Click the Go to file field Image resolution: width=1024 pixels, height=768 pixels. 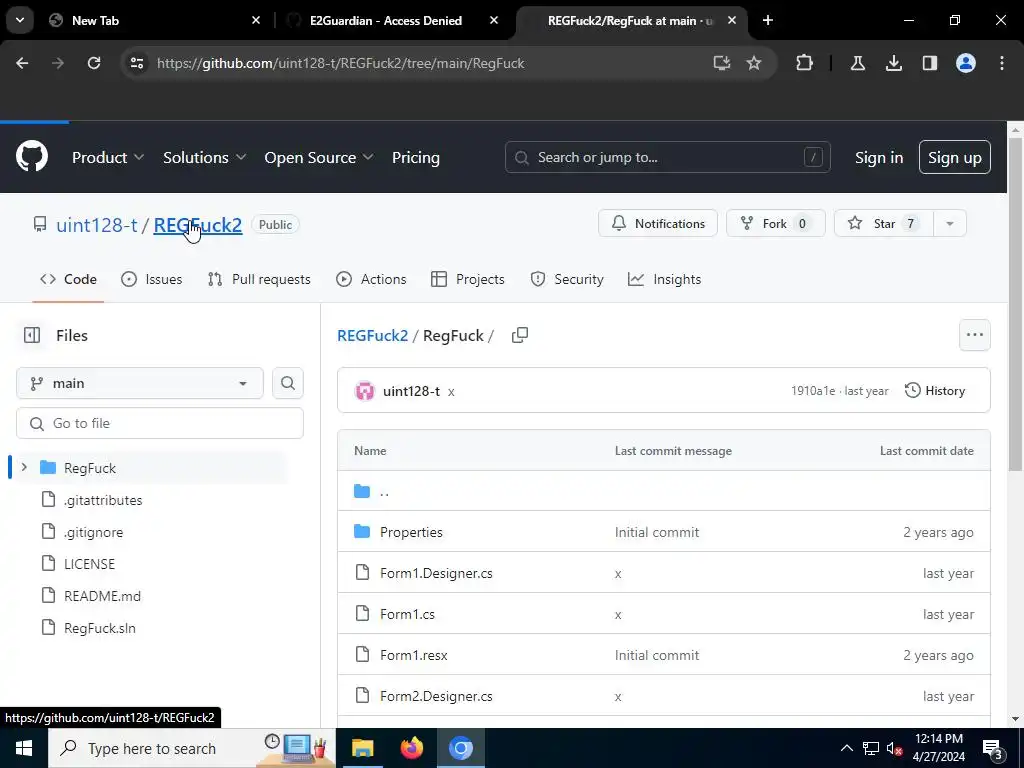160,423
